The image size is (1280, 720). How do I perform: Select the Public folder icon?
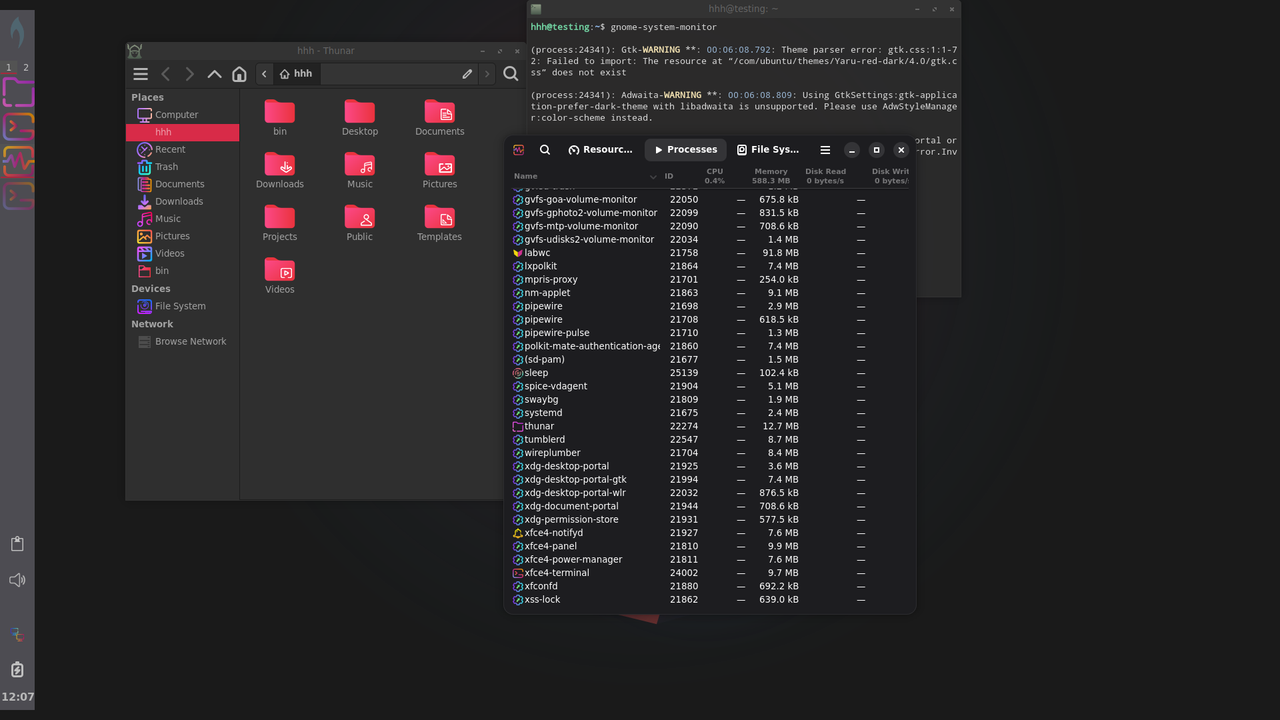pyautogui.click(x=360, y=217)
